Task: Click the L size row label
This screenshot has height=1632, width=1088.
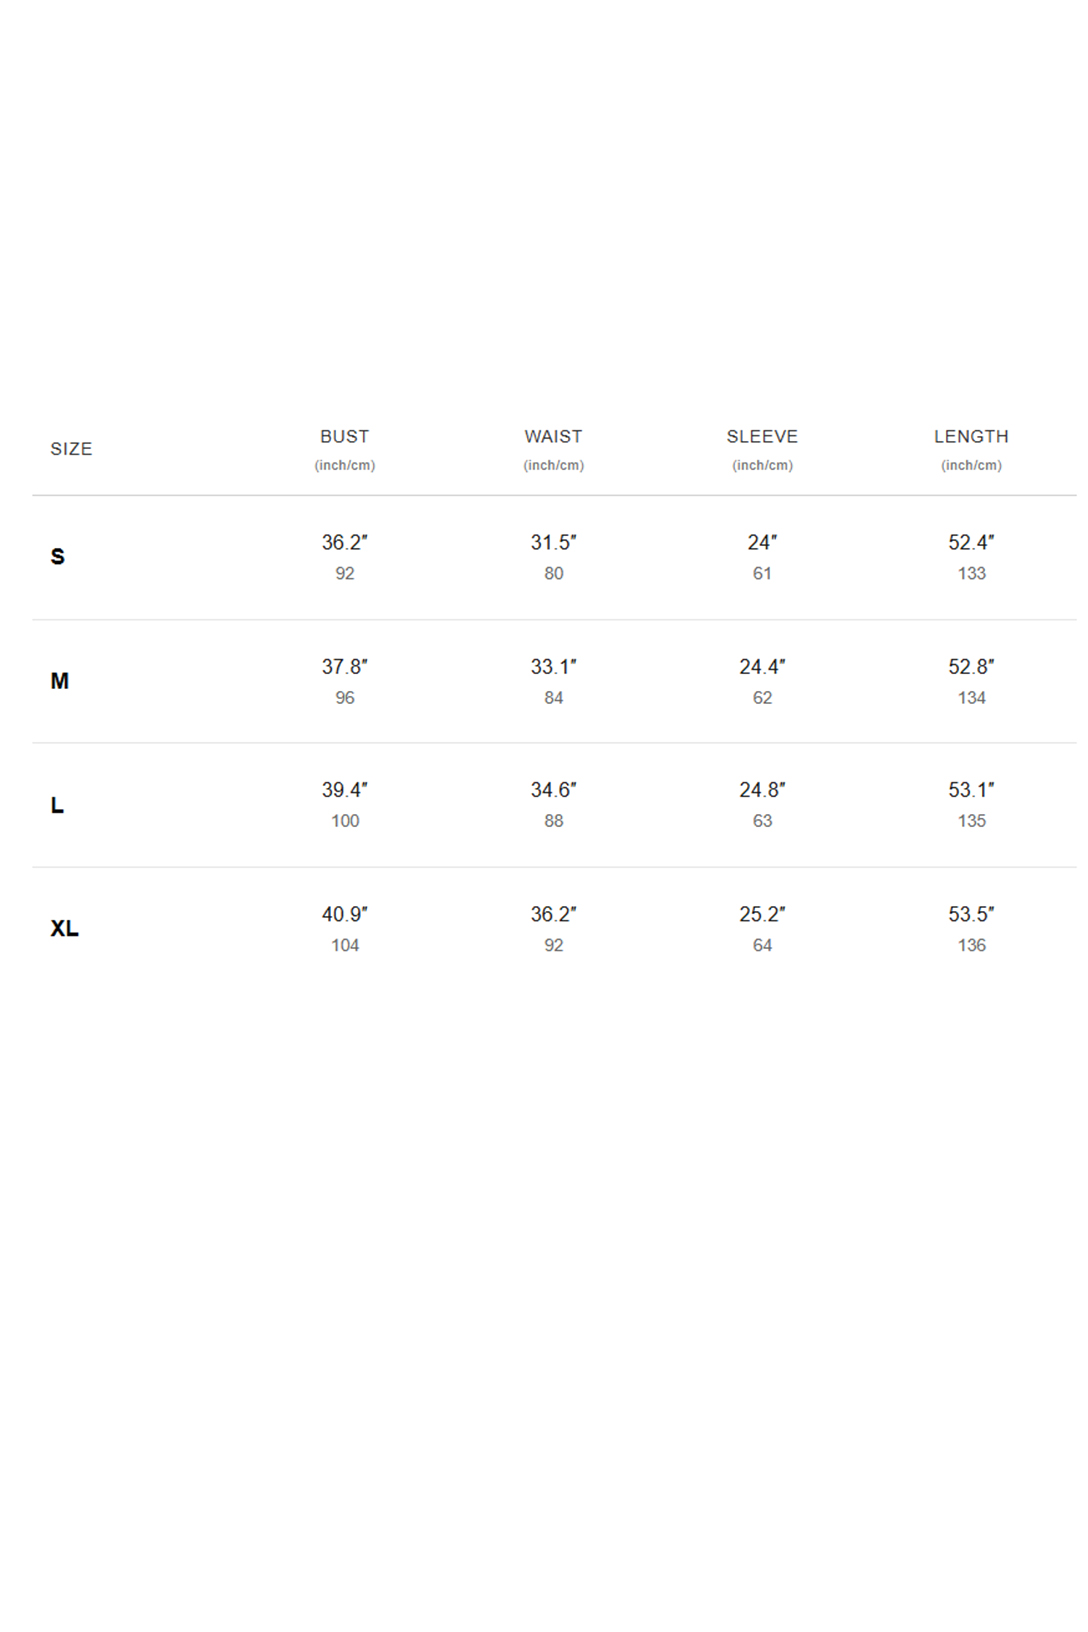Action: (x=57, y=805)
